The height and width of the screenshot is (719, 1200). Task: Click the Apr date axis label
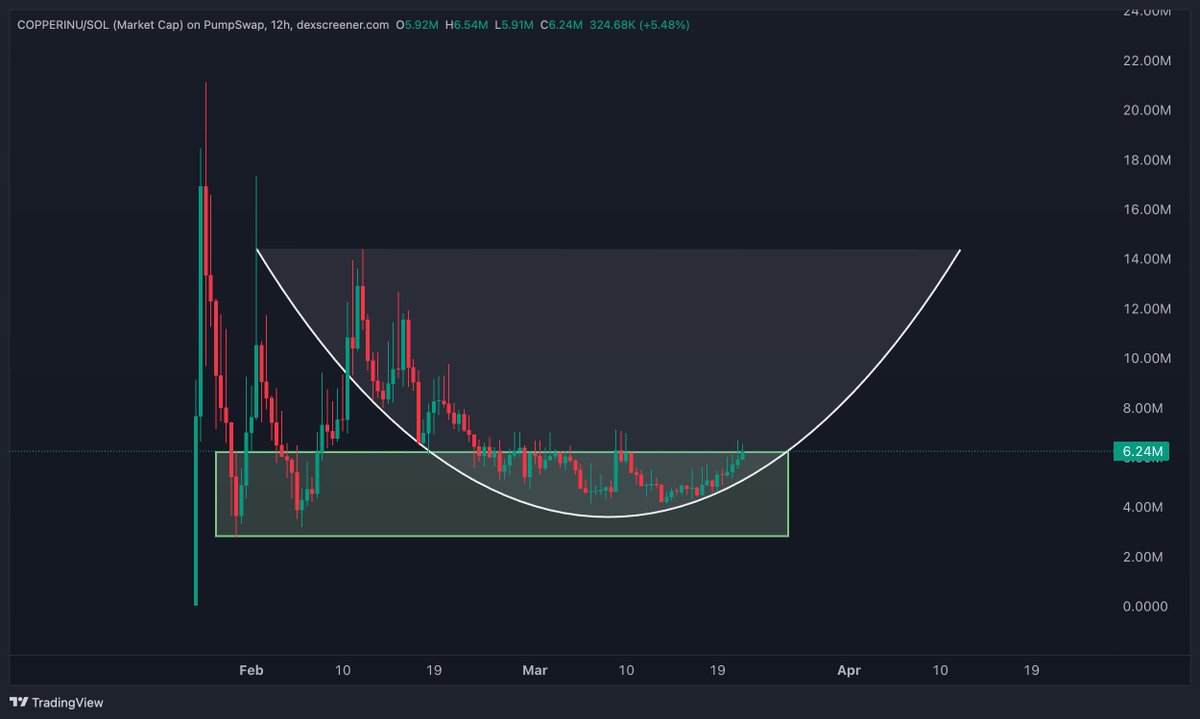pyautogui.click(x=849, y=670)
